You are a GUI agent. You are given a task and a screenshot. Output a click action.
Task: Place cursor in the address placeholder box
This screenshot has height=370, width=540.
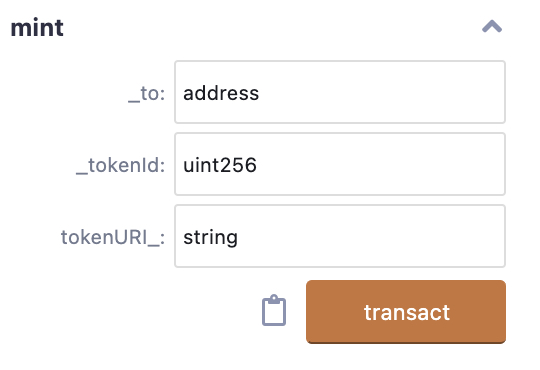click(340, 92)
